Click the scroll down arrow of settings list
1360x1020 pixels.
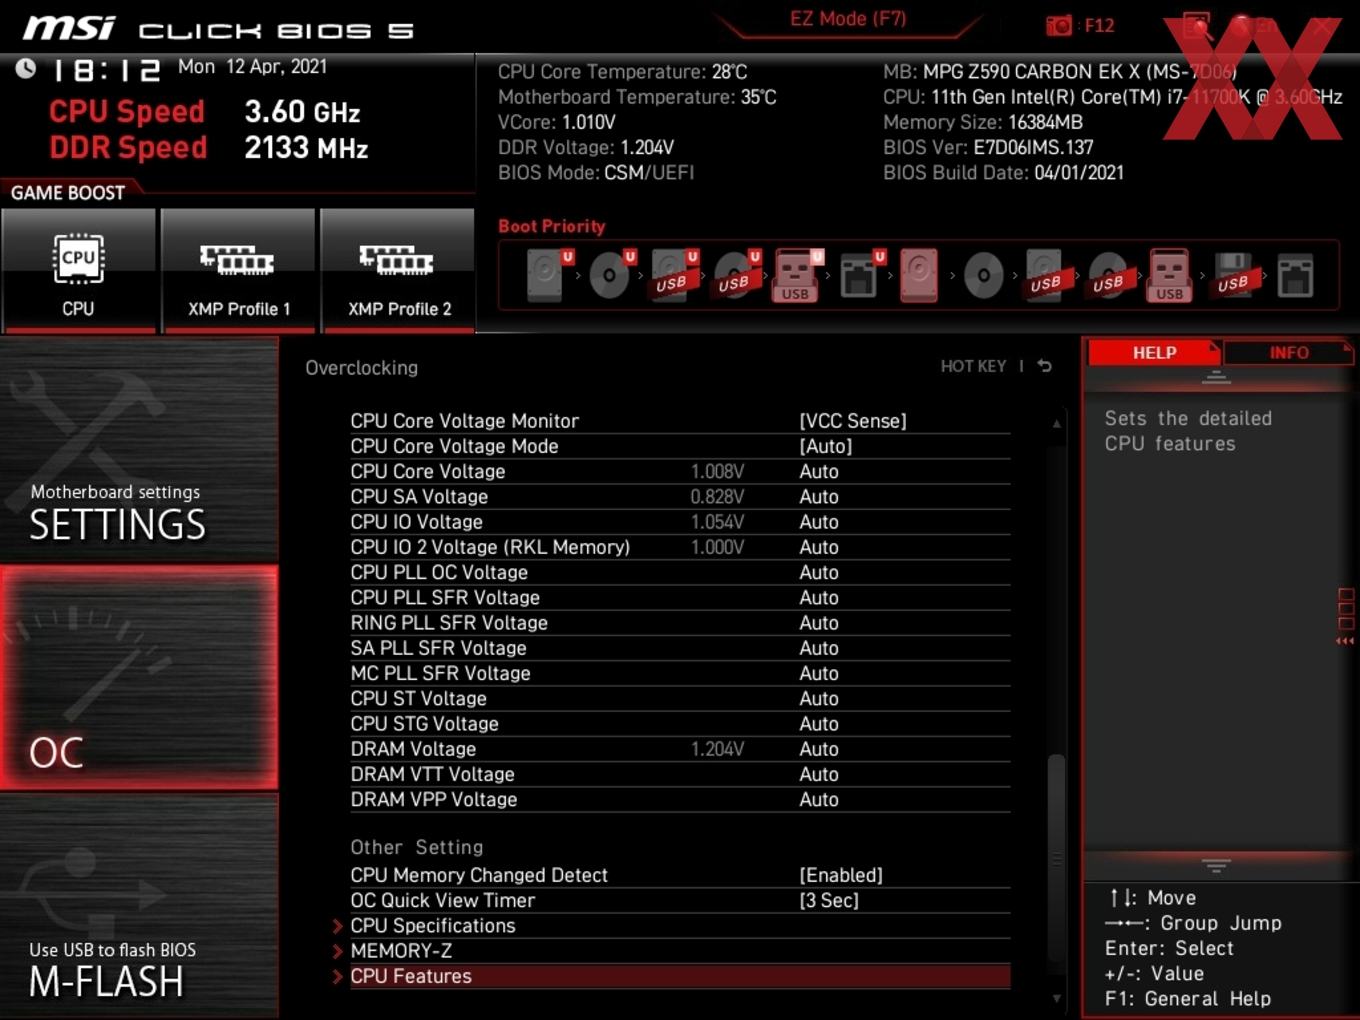(1056, 998)
